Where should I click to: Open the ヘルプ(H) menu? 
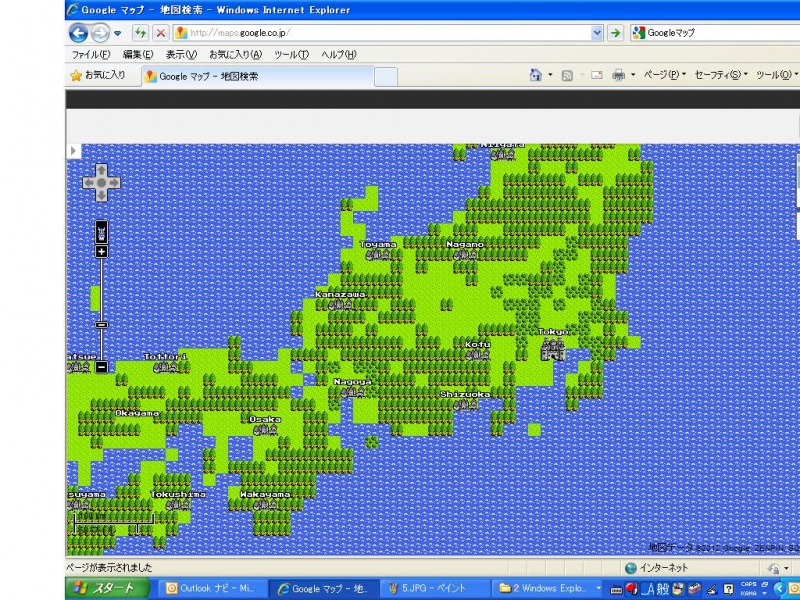point(339,55)
